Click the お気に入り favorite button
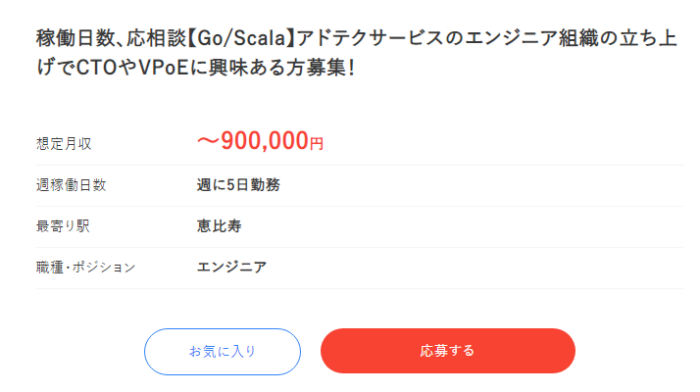This screenshot has height=392, width=700. 222,351
